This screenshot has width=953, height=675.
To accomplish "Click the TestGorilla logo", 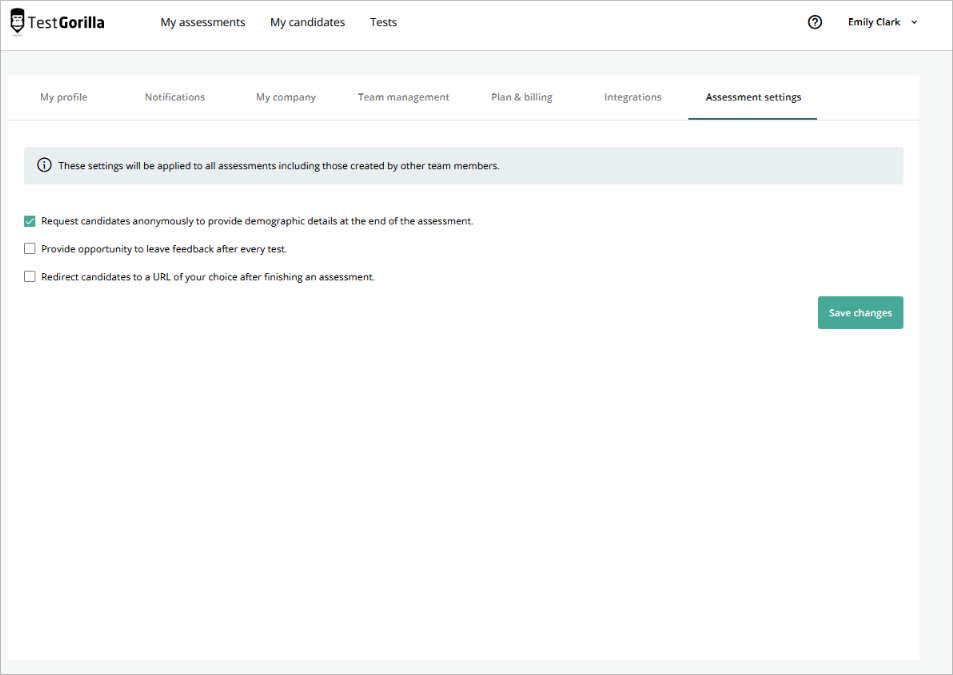I will [58, 22].
